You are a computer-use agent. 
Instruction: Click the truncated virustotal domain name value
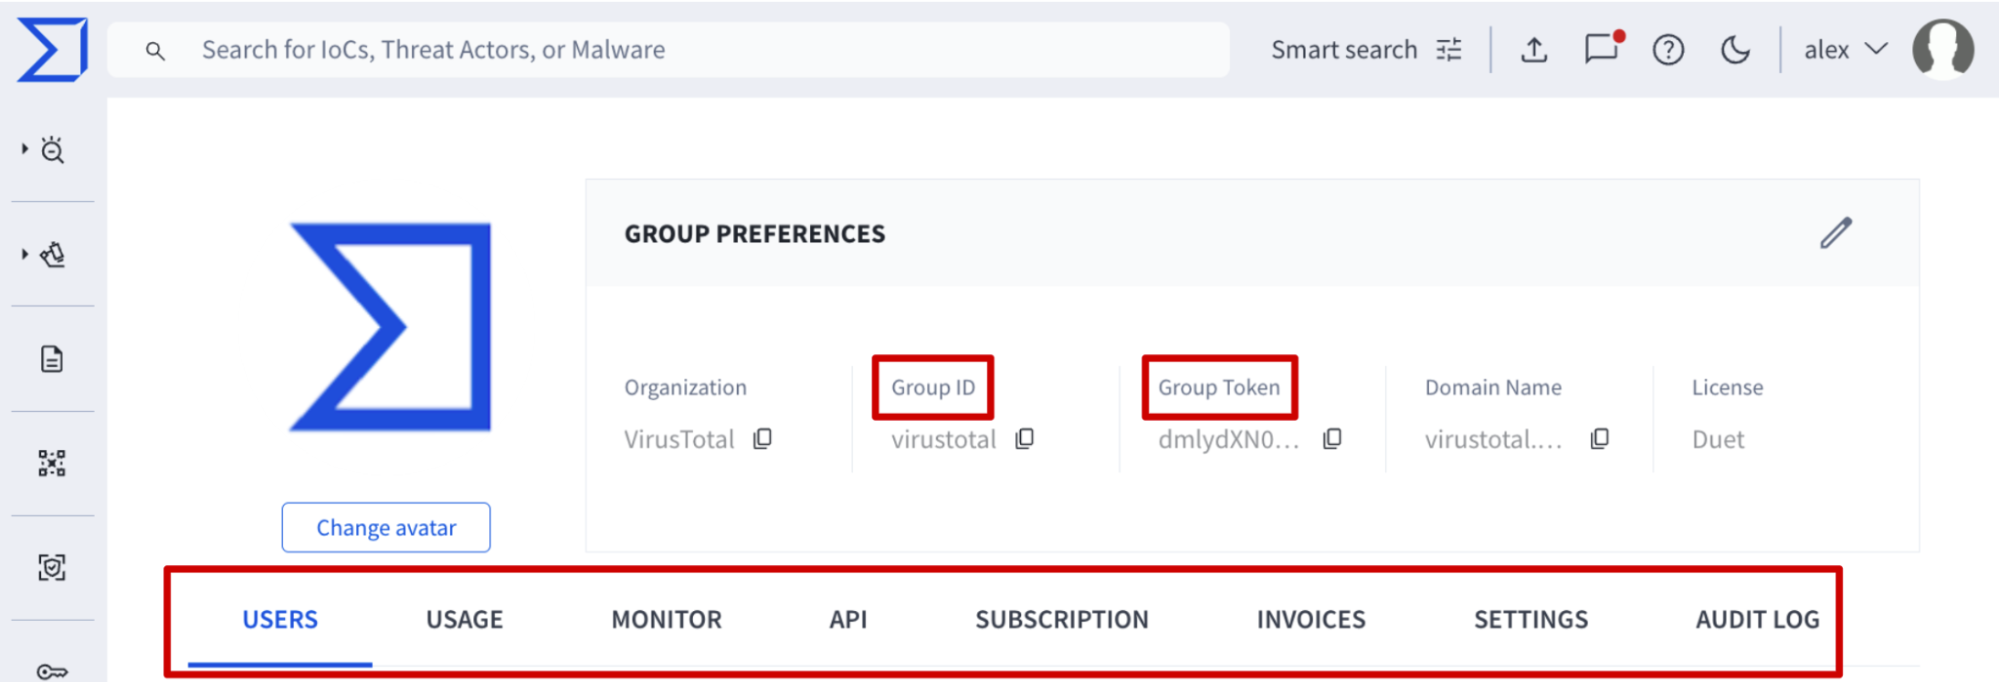[x=1494, y=439]
